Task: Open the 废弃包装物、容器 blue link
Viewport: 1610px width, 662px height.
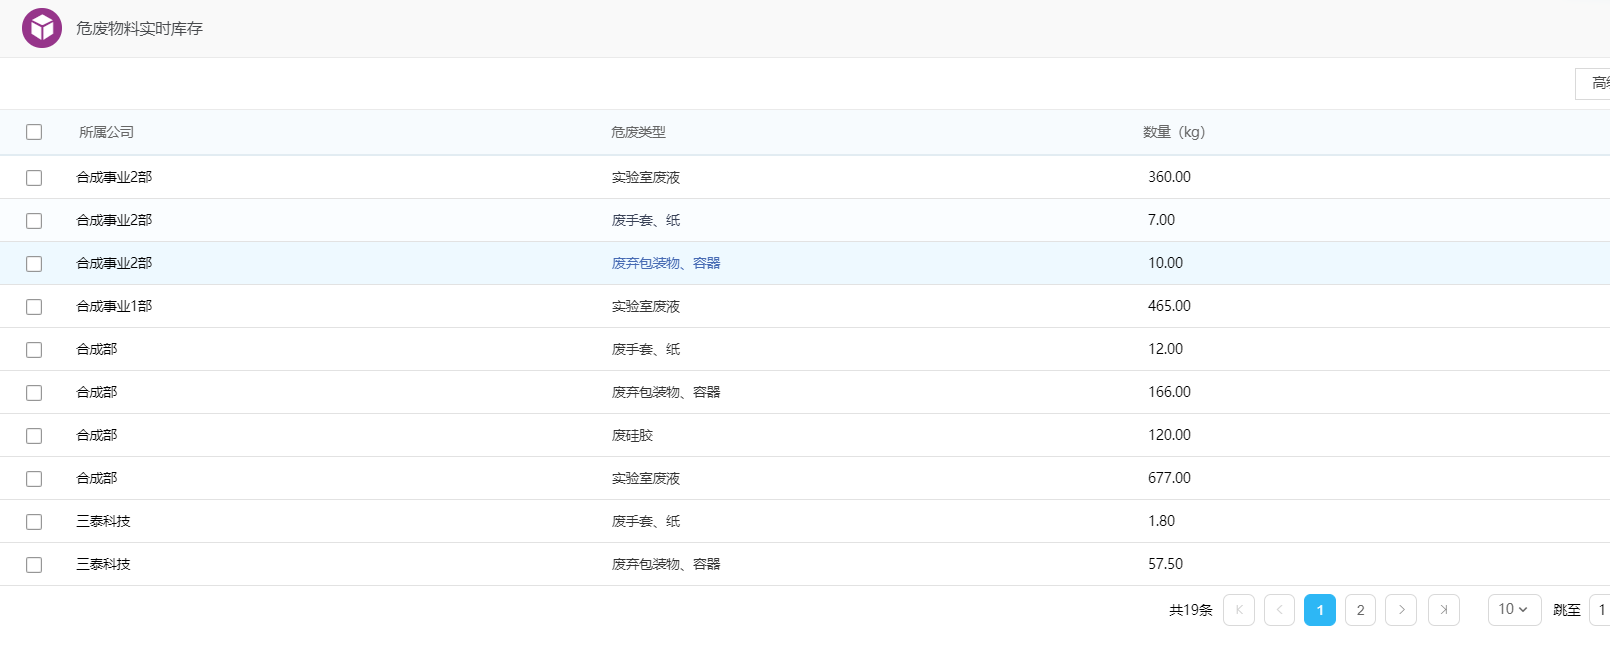Action: click(x=666, y=263)
